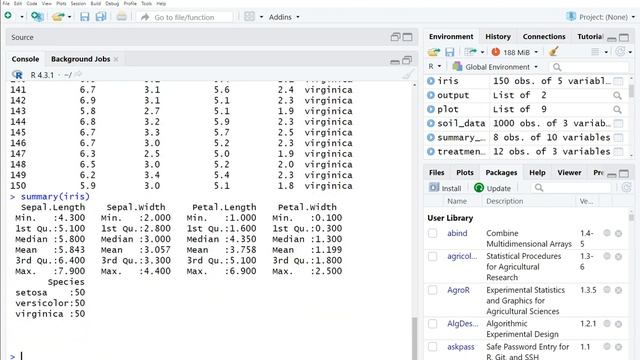640x360 pixels.
Task: Click the Import Dataset icon
Action: click(471, 52)
